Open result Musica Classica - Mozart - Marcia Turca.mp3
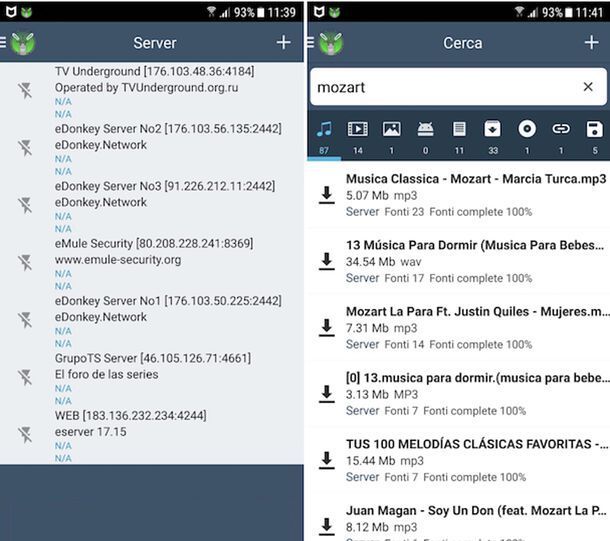Screen dimensions: 610x541 (x=459, y=195)
